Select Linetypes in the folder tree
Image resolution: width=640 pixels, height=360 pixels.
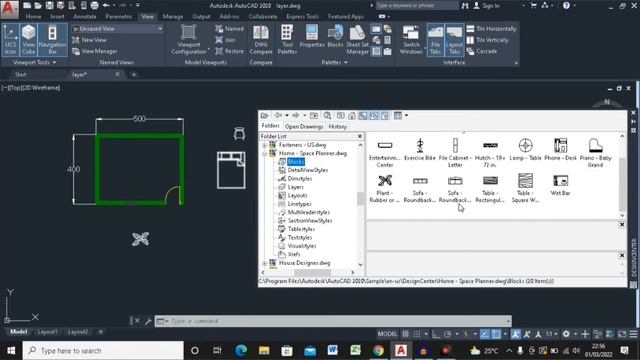pyautogui.click(x=299, y=204)
